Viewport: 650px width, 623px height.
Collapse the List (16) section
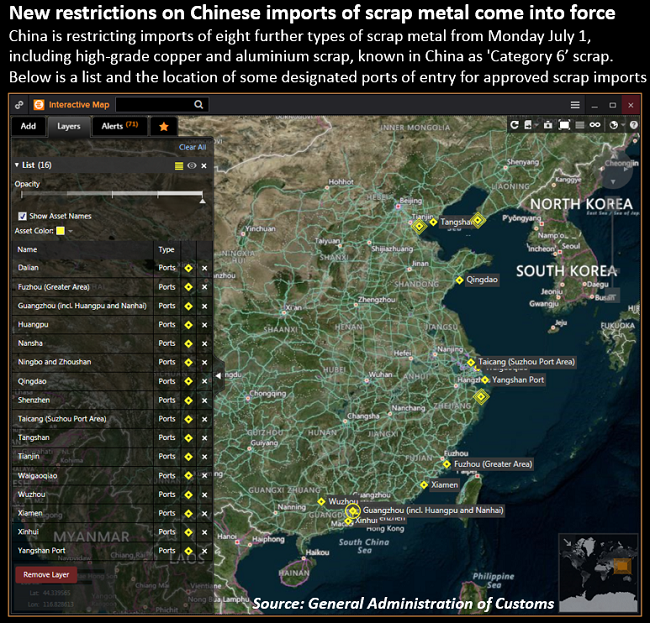coord(17,165)
